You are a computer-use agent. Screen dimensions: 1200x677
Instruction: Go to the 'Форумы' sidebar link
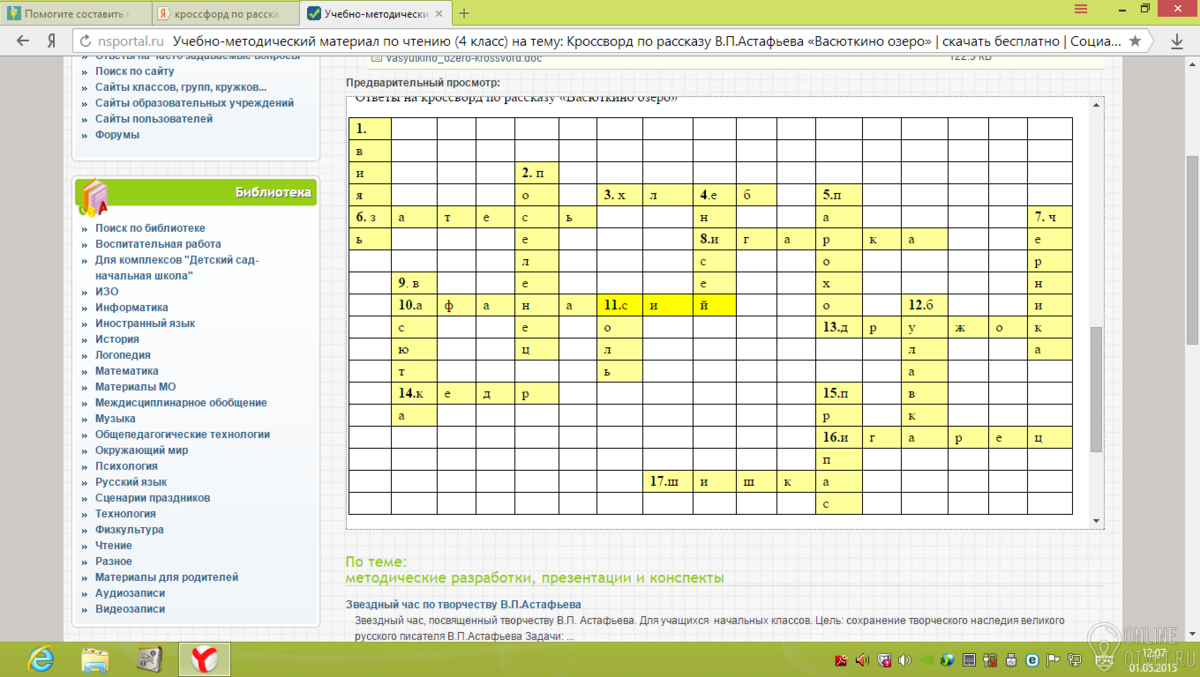click(x=117, y=135)
